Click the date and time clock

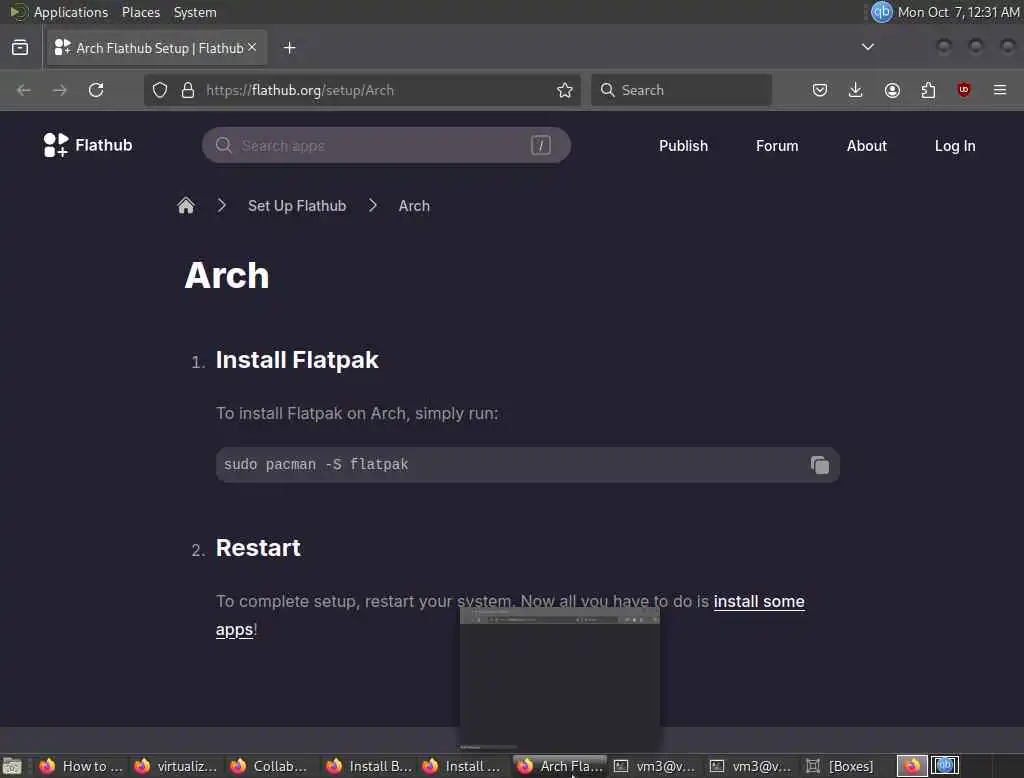(x=958, y=12)
